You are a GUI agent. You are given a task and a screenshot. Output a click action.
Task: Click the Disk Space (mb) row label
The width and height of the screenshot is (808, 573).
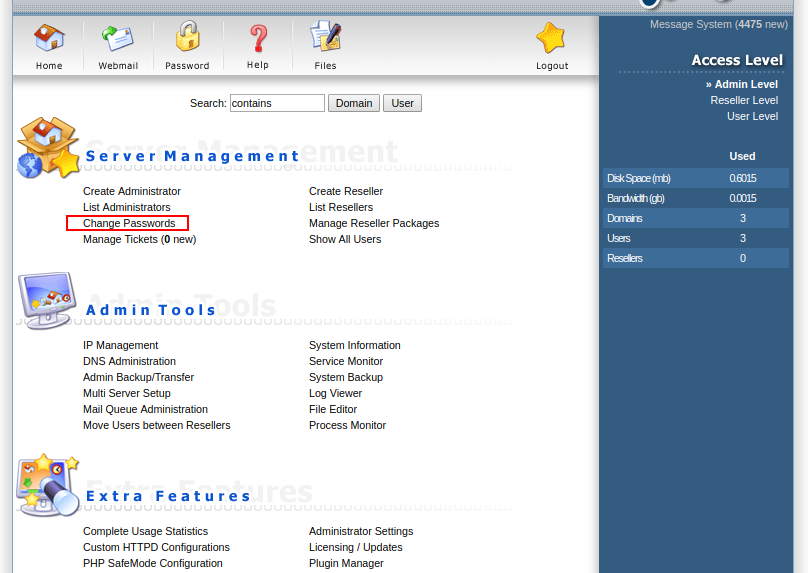(638, 178)
